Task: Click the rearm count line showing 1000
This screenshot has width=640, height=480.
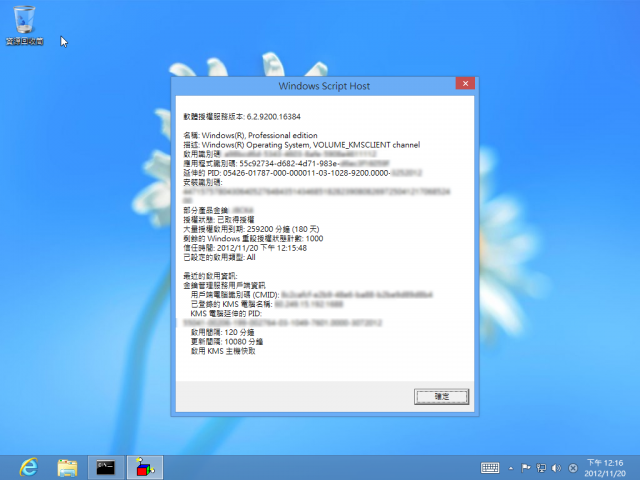Action: (x=253, y=238)
